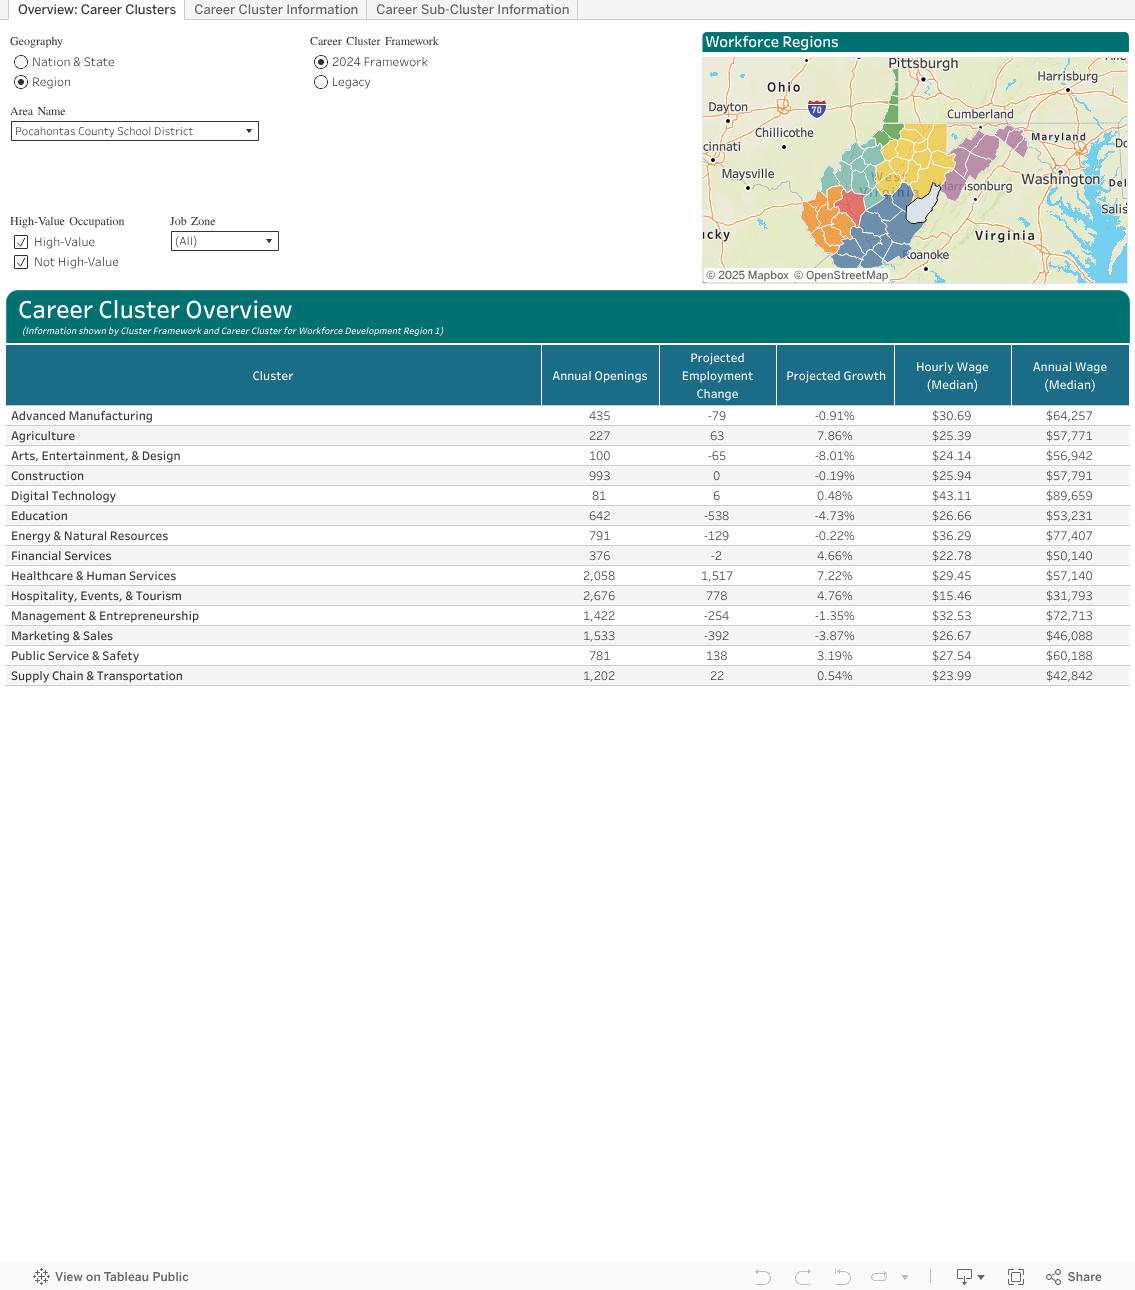Click the Projected Growth column header
Screen dimensions: 1135x1290
[836, 376]
